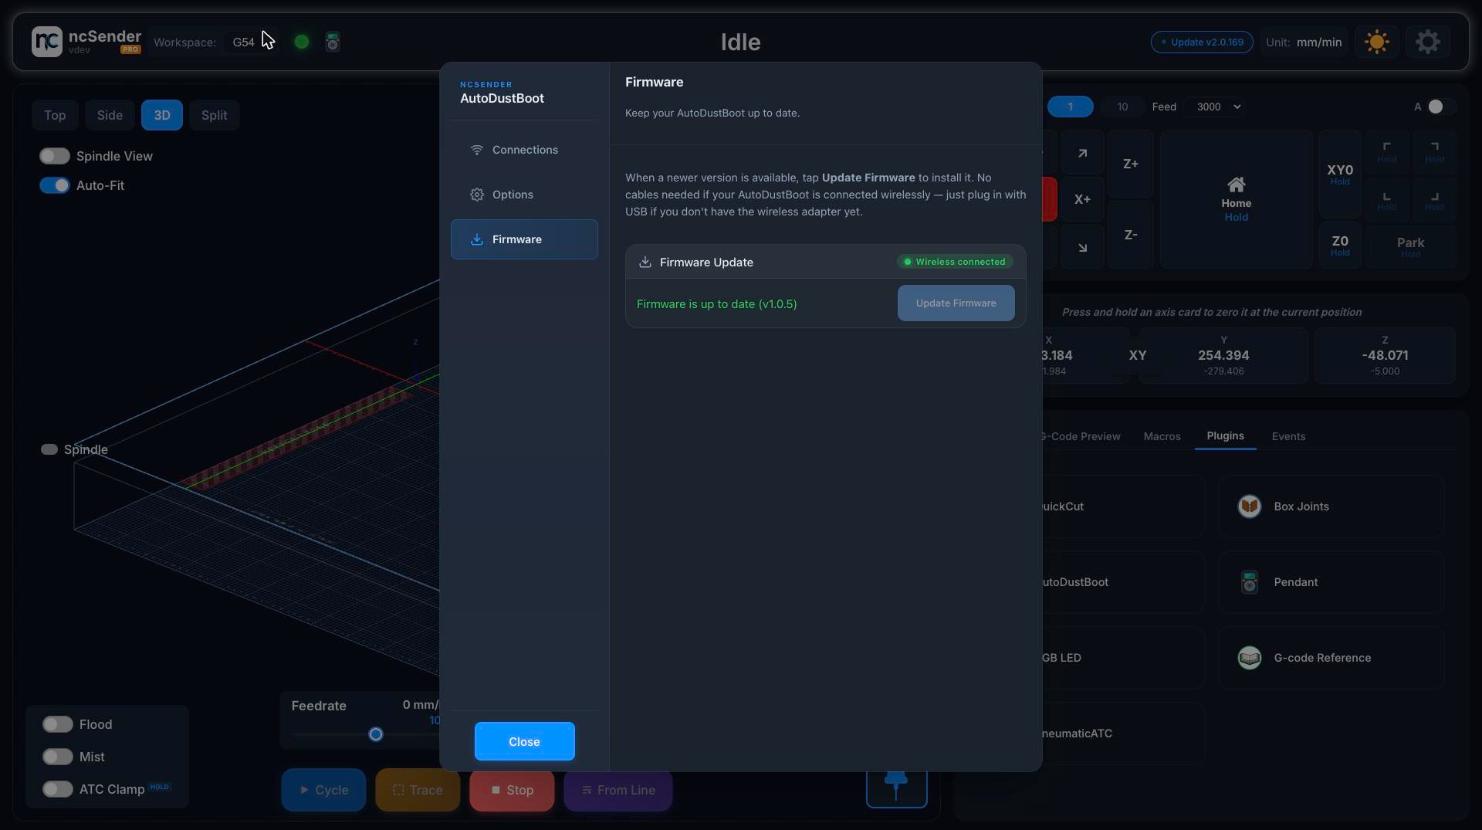Click the Stop button

pos(512,789)
